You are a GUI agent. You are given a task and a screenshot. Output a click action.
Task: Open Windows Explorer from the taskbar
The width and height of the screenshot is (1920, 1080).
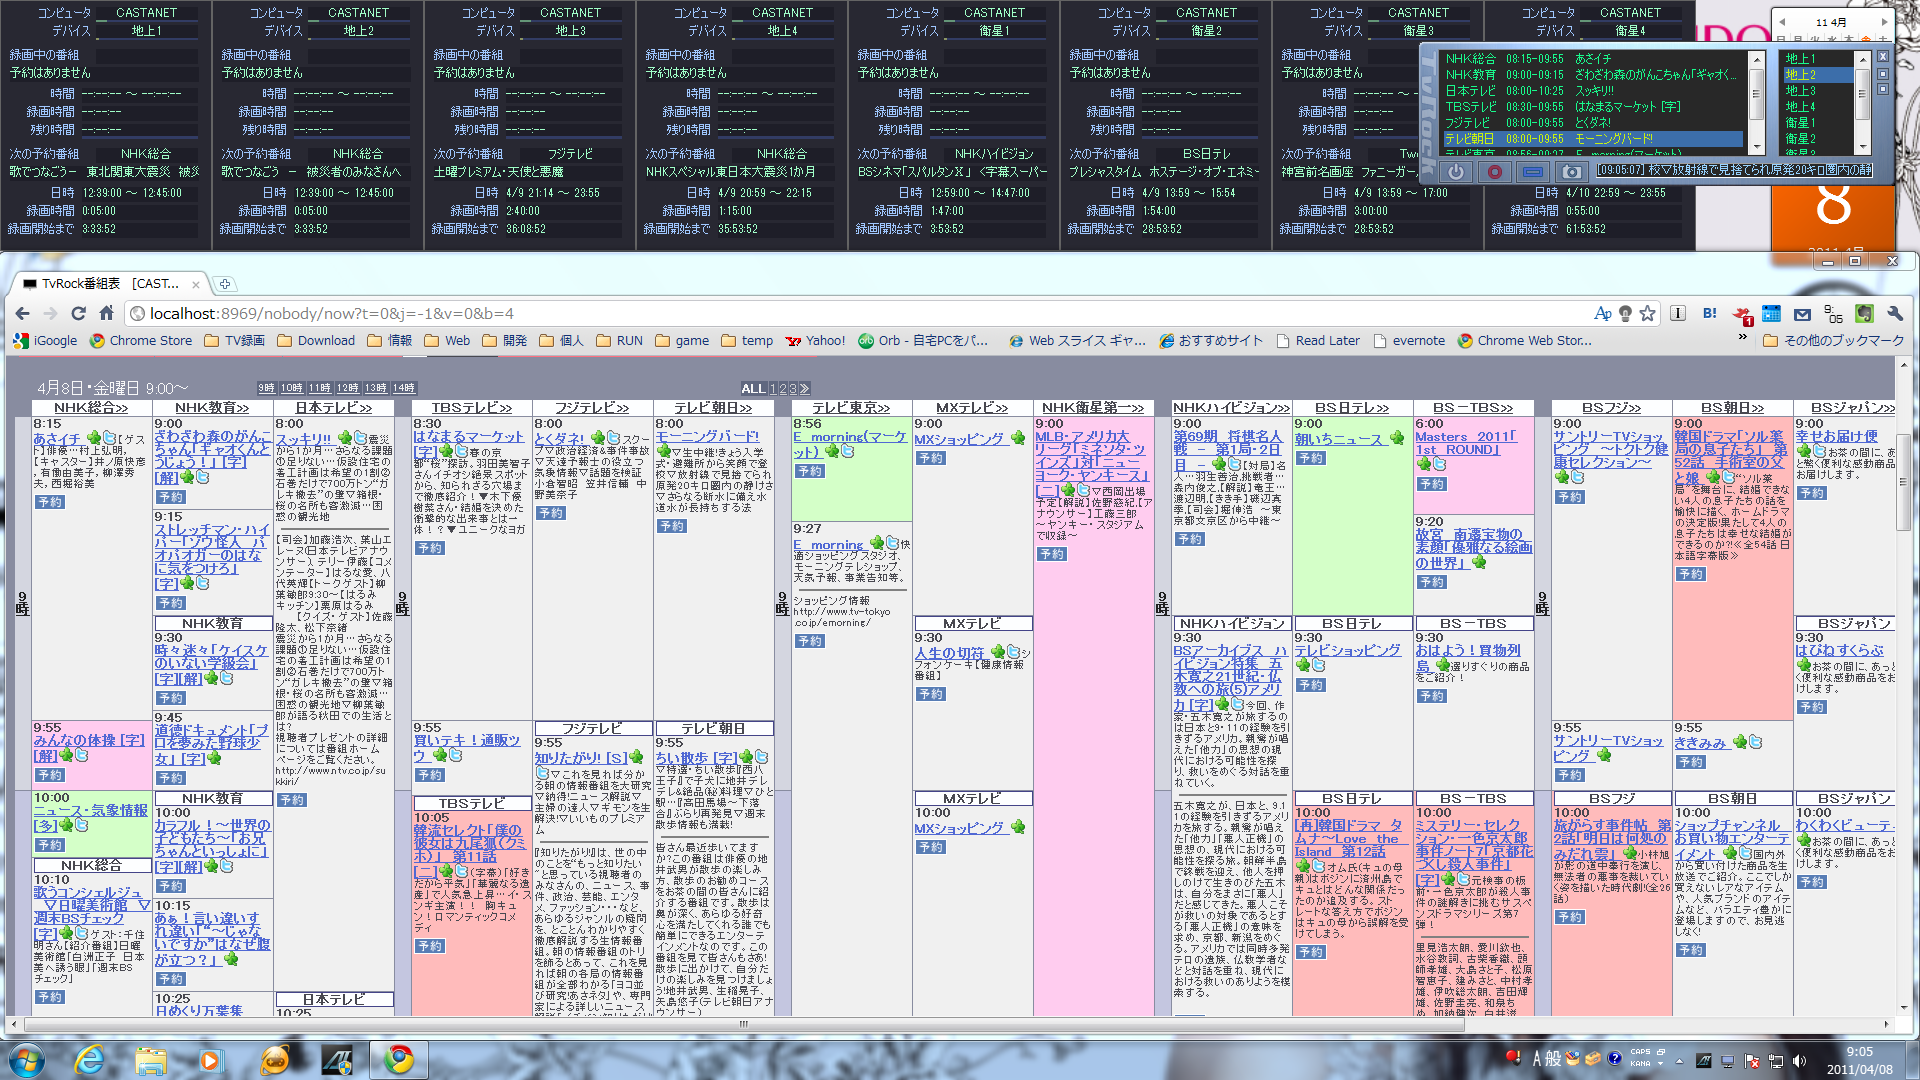tap(151, 1059)
